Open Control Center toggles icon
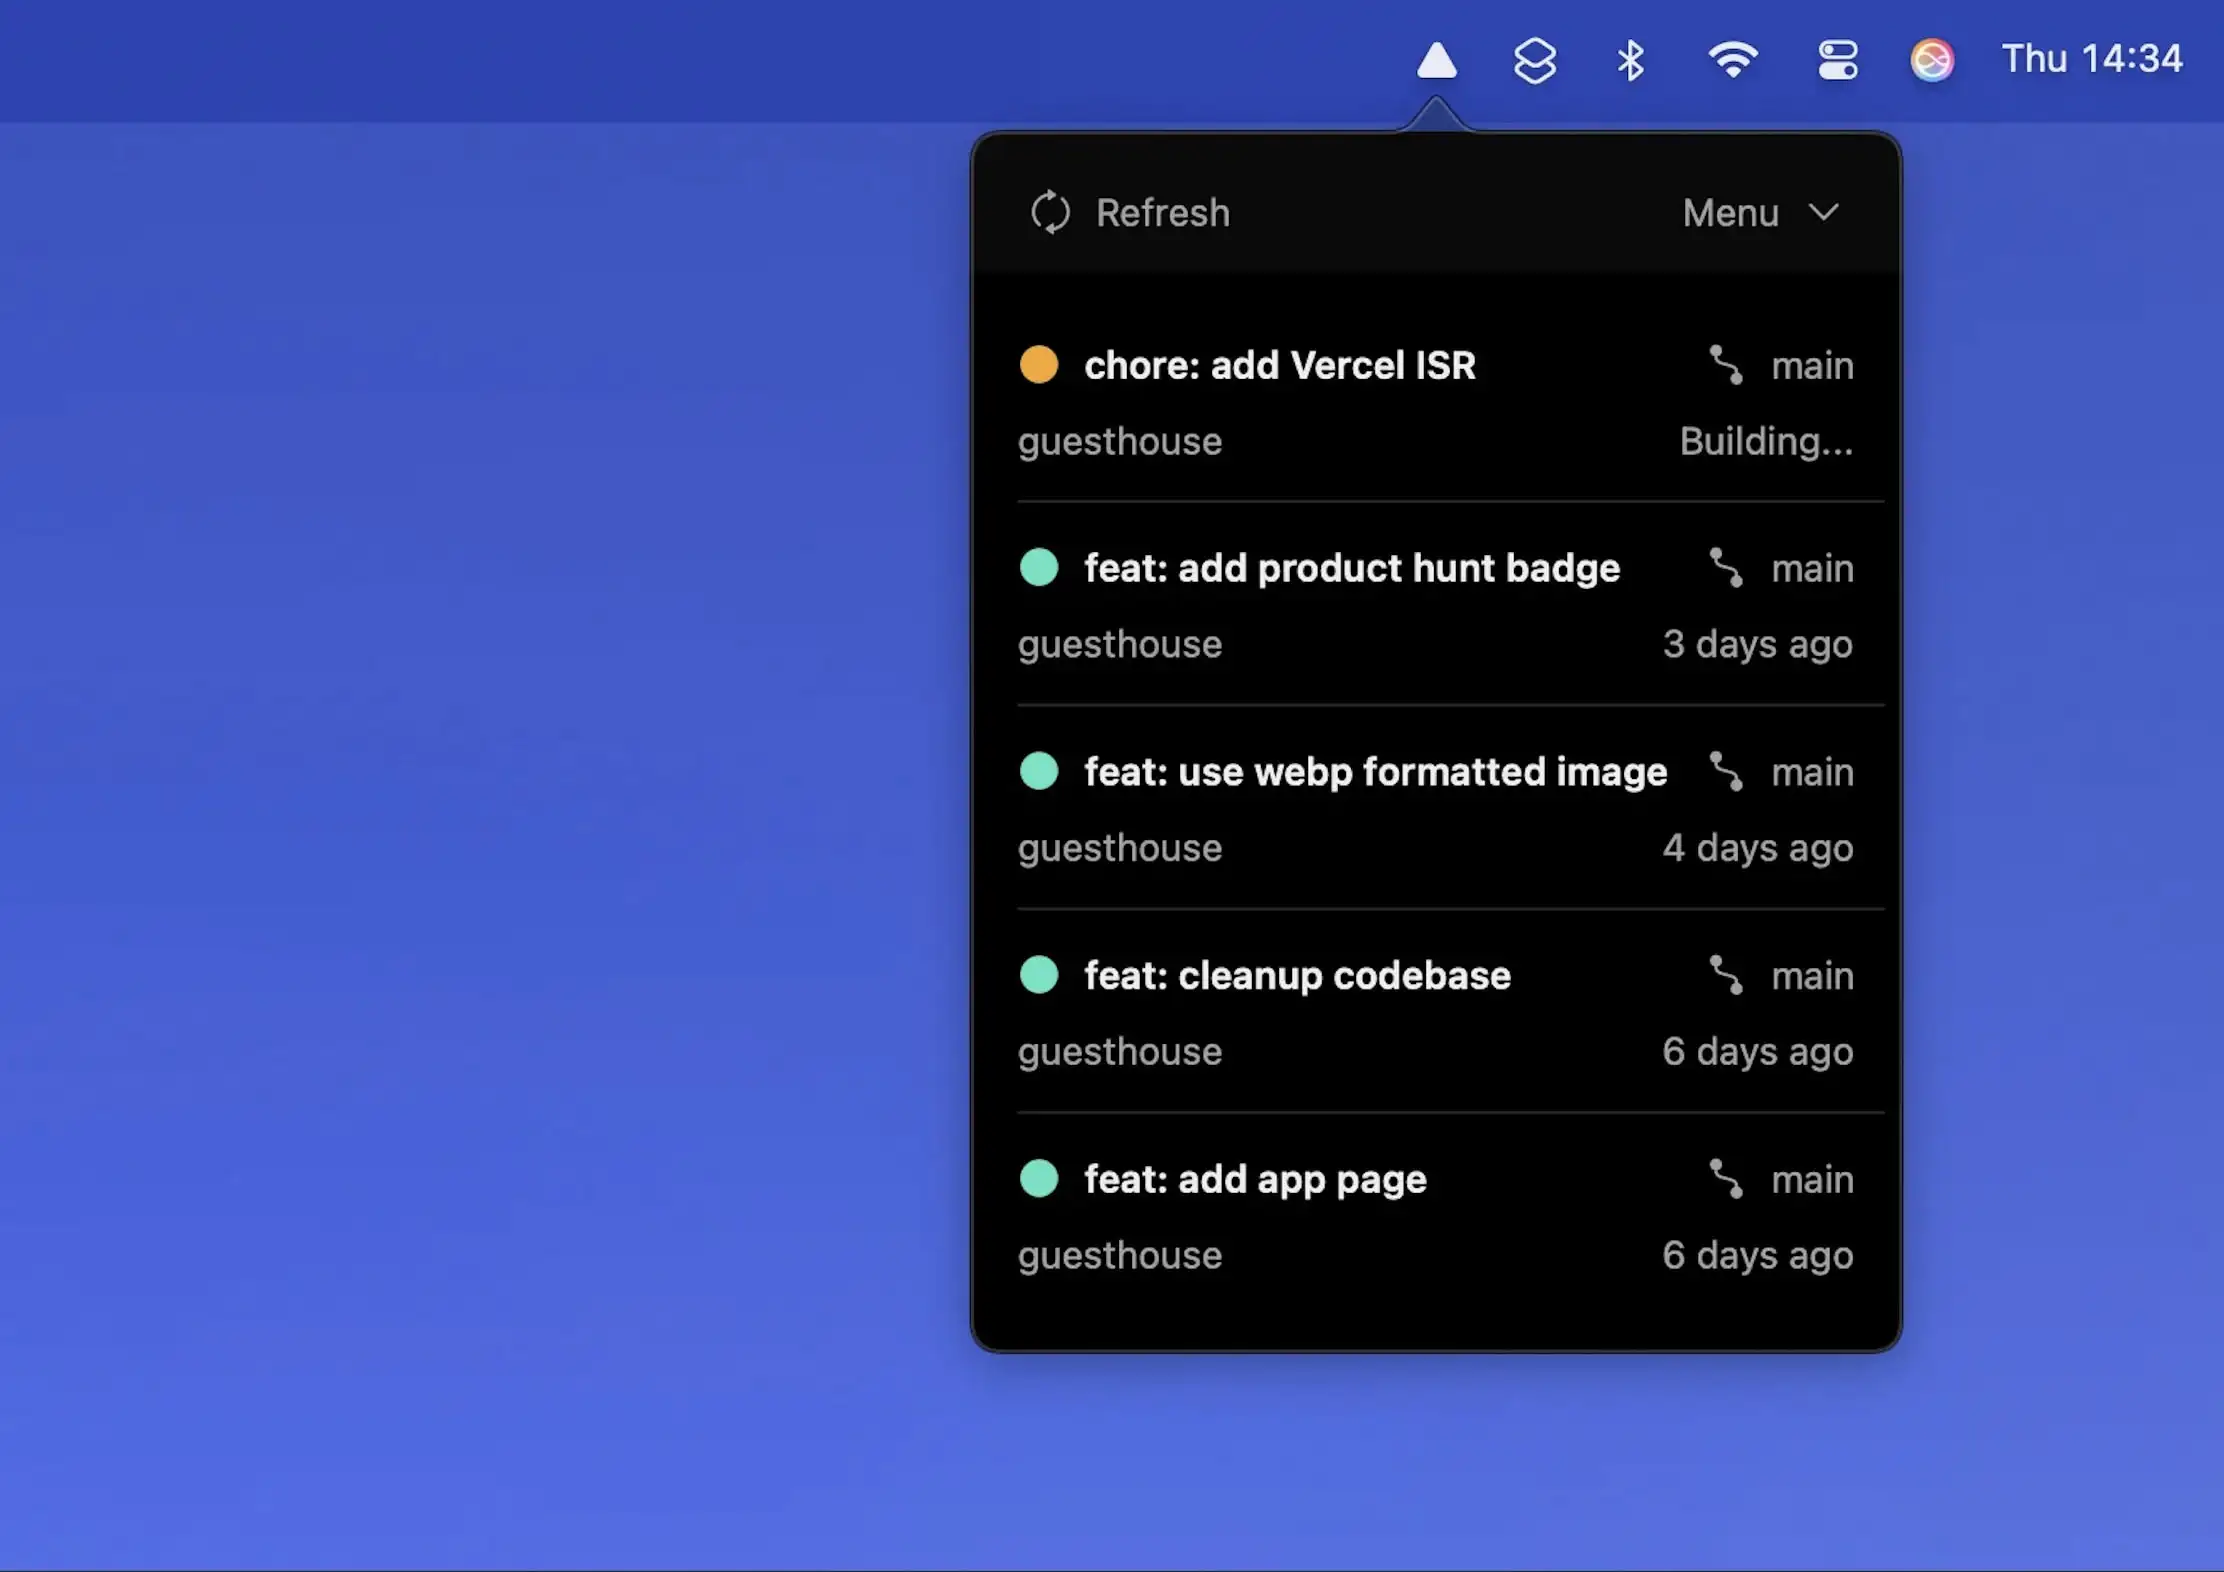 (x=1838, y=60)
